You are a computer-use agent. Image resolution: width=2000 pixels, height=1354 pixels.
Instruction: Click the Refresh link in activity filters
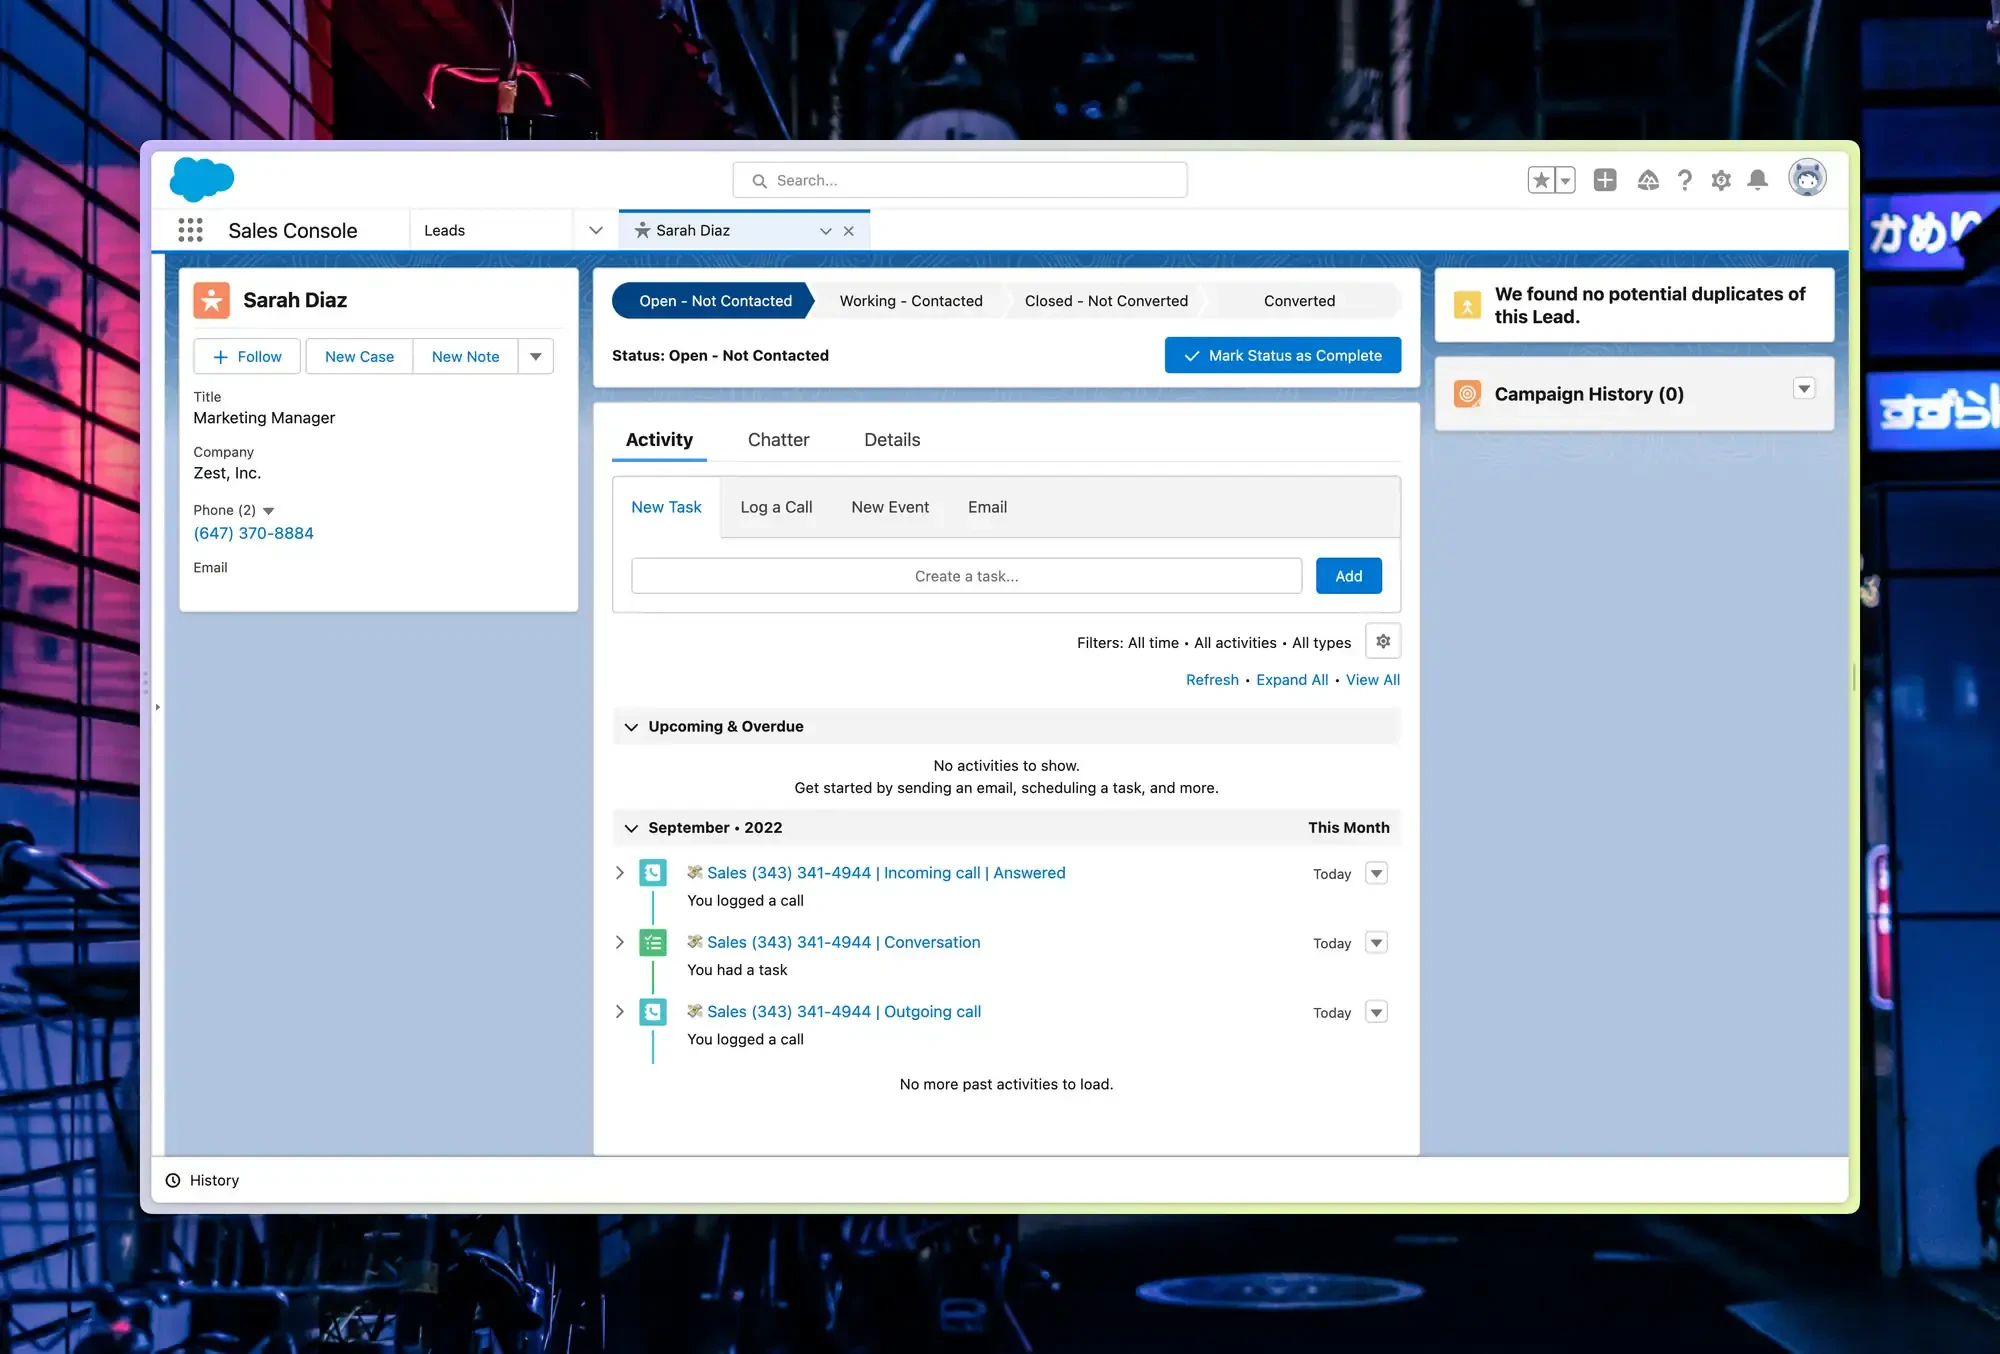pyautogui.click(x=1211, y=679)
